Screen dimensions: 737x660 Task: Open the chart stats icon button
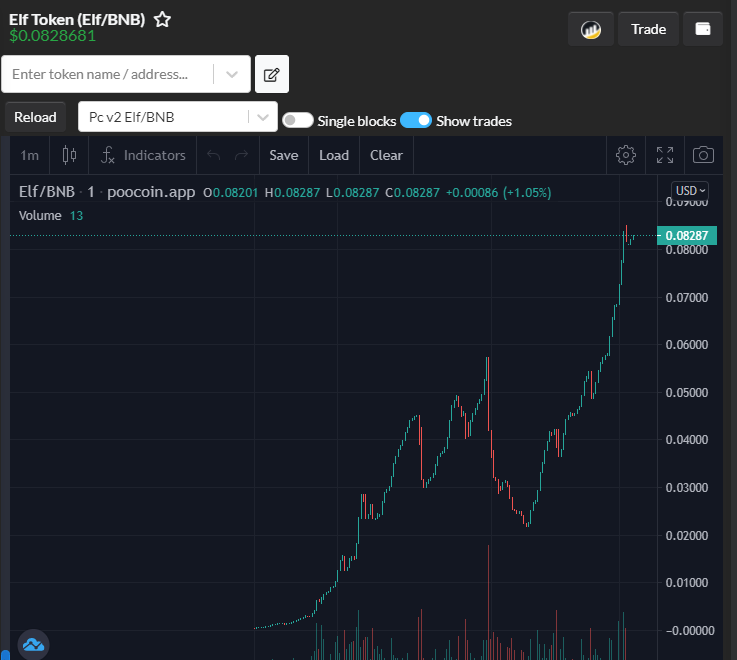coord(591,29)
